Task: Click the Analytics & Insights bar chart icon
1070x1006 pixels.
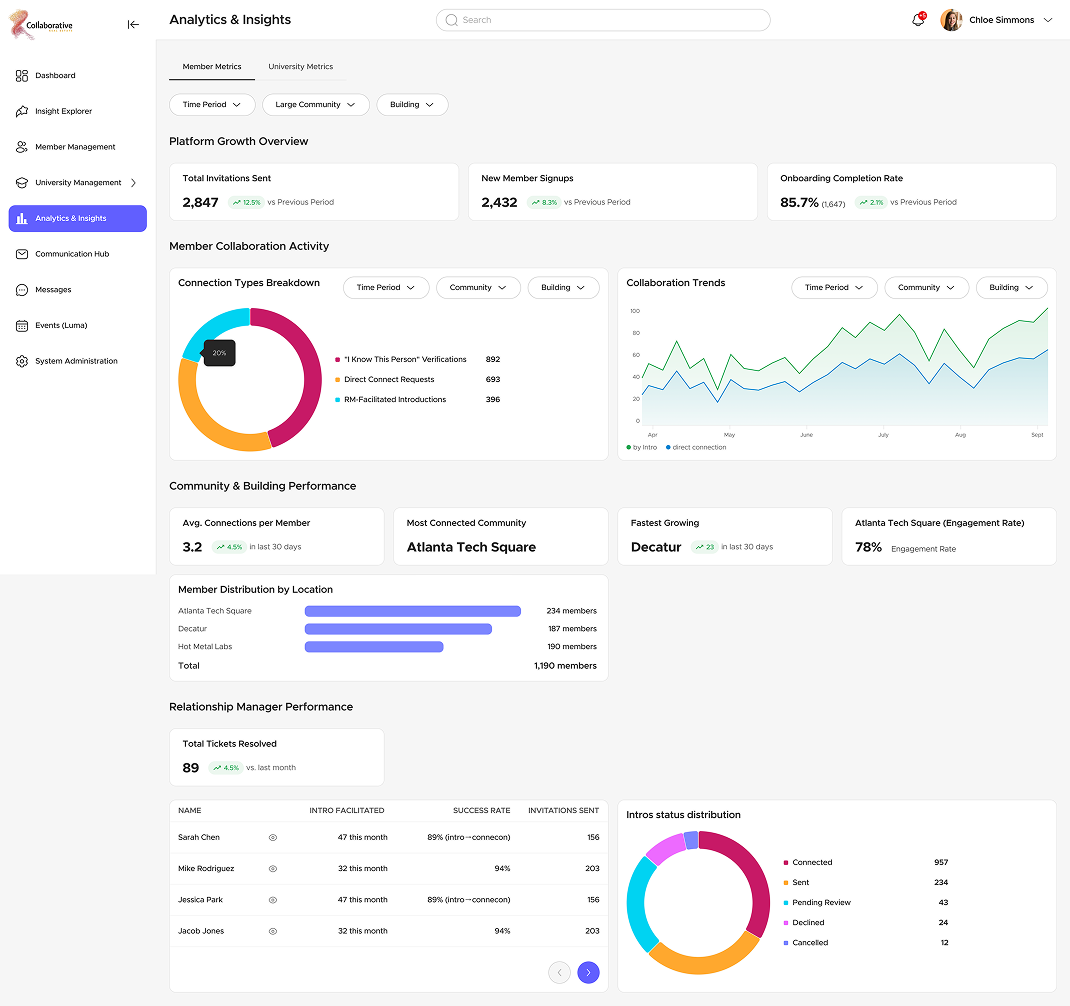Action: (x=22, y=218)
